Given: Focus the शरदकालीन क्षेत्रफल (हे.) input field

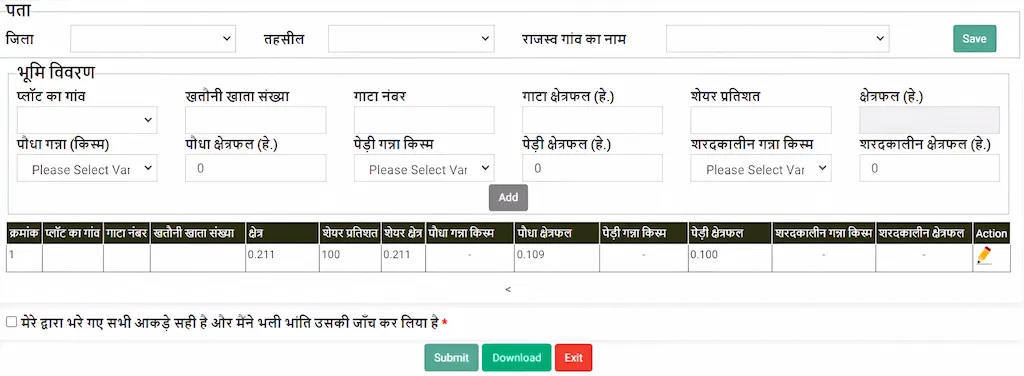Looking at the screenshot, I should tap(929, 168).
